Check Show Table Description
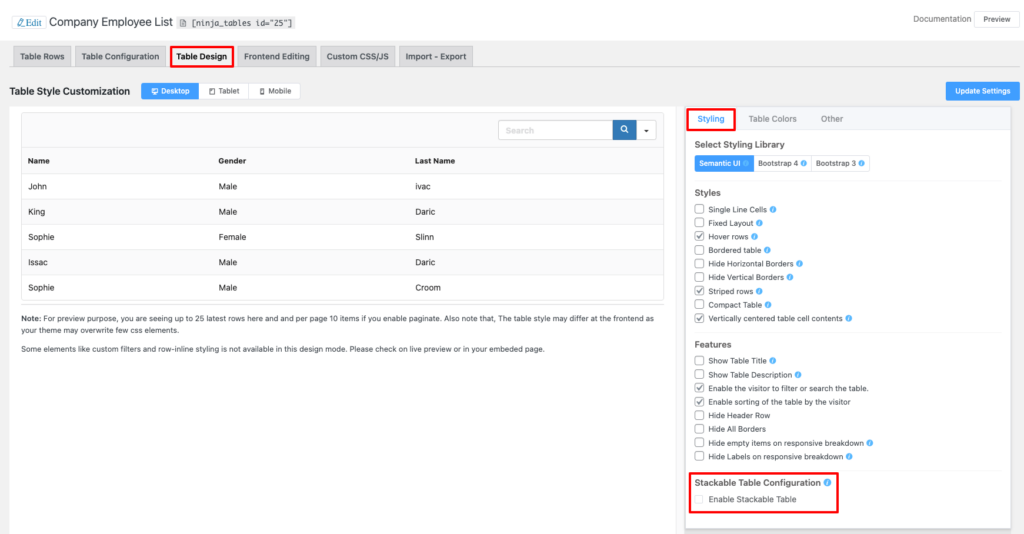The image size is (1024, 534). coord(699,374)
